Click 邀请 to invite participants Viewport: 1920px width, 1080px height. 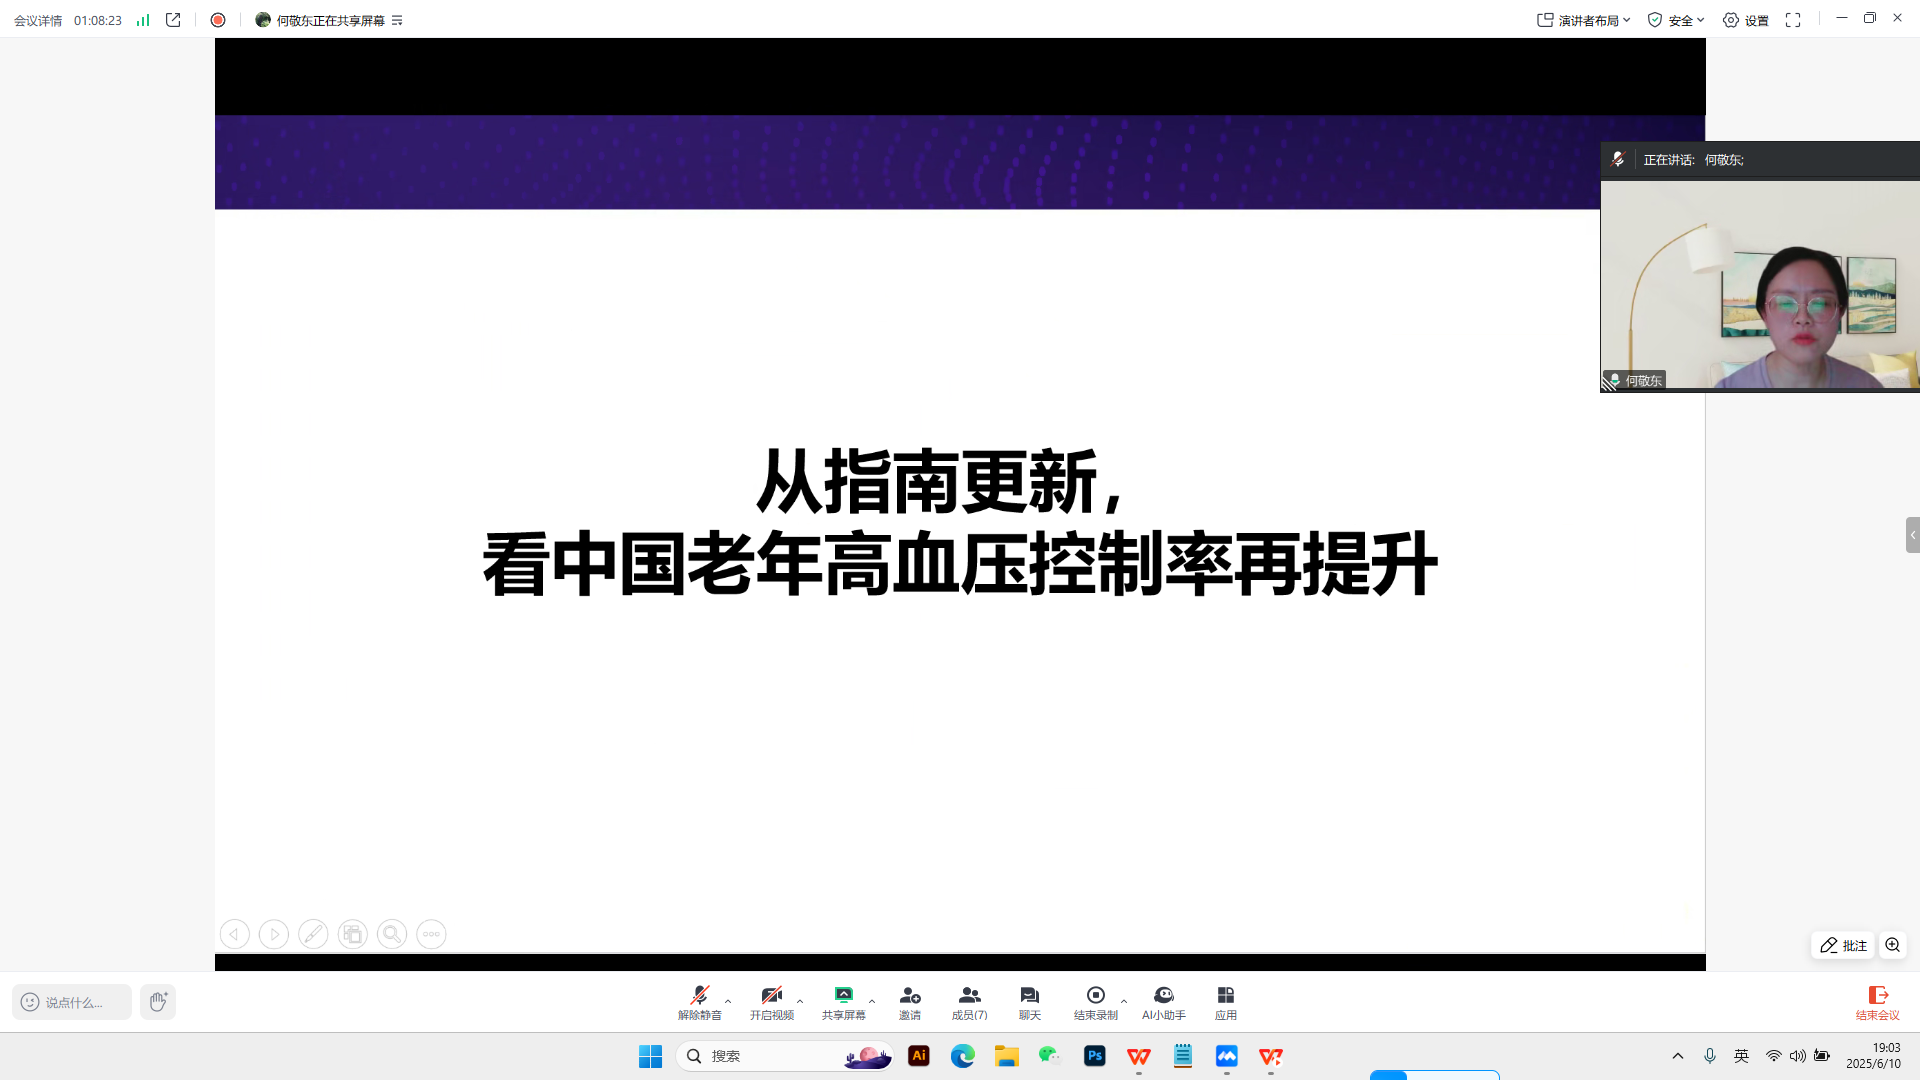click(x=910, y=1001)
